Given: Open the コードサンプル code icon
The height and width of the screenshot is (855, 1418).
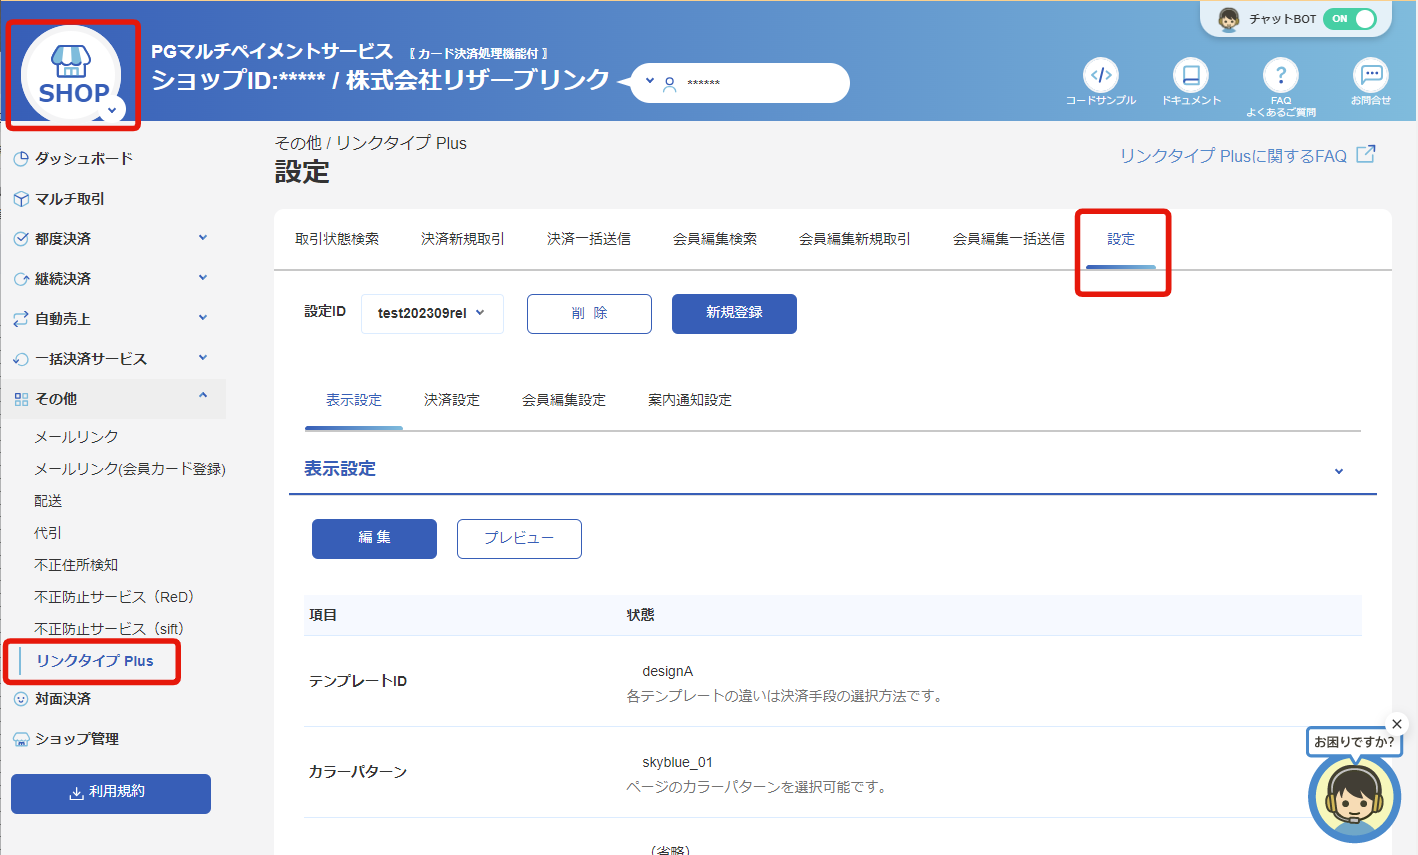Looking at the screenshot, I should [x=1101, y=75].
